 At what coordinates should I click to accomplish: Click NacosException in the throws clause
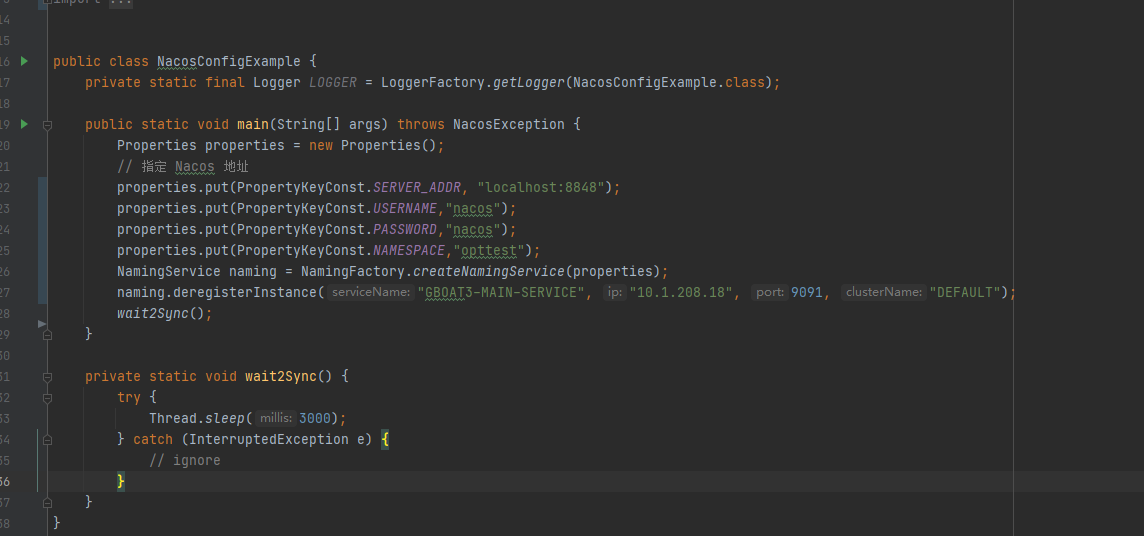coord(509,125)
